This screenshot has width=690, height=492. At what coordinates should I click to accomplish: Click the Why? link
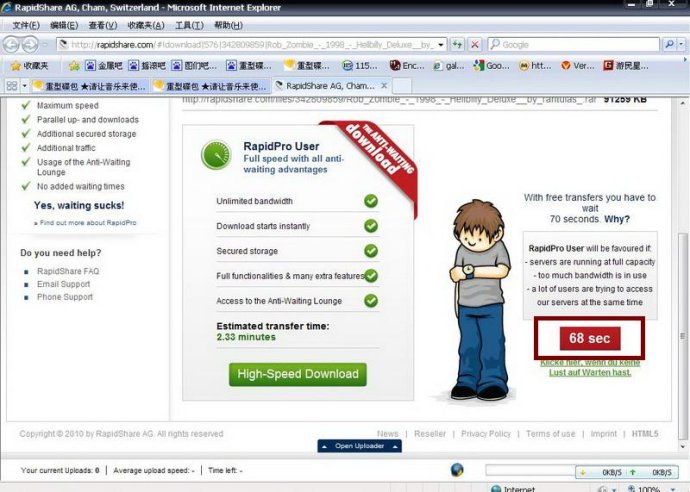pyautogui.click(x=617, y=219)
